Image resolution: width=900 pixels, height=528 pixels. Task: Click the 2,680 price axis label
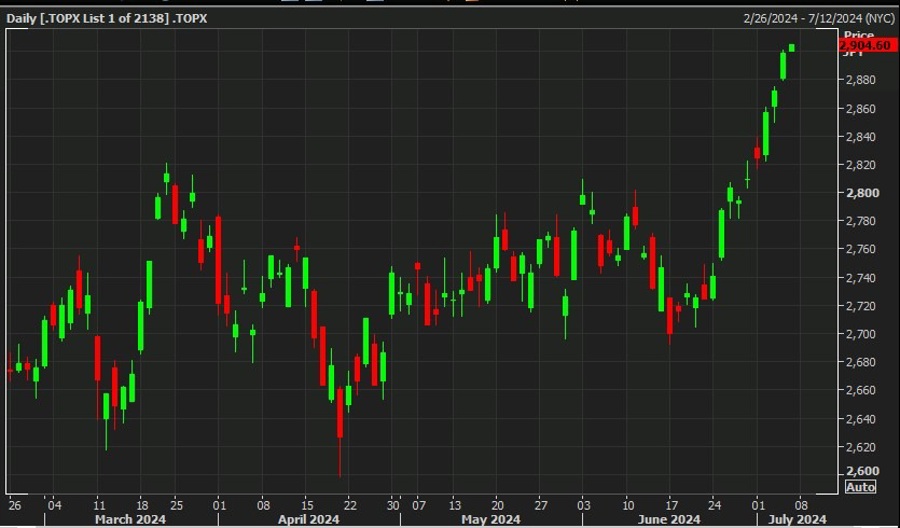click(861, 362)
